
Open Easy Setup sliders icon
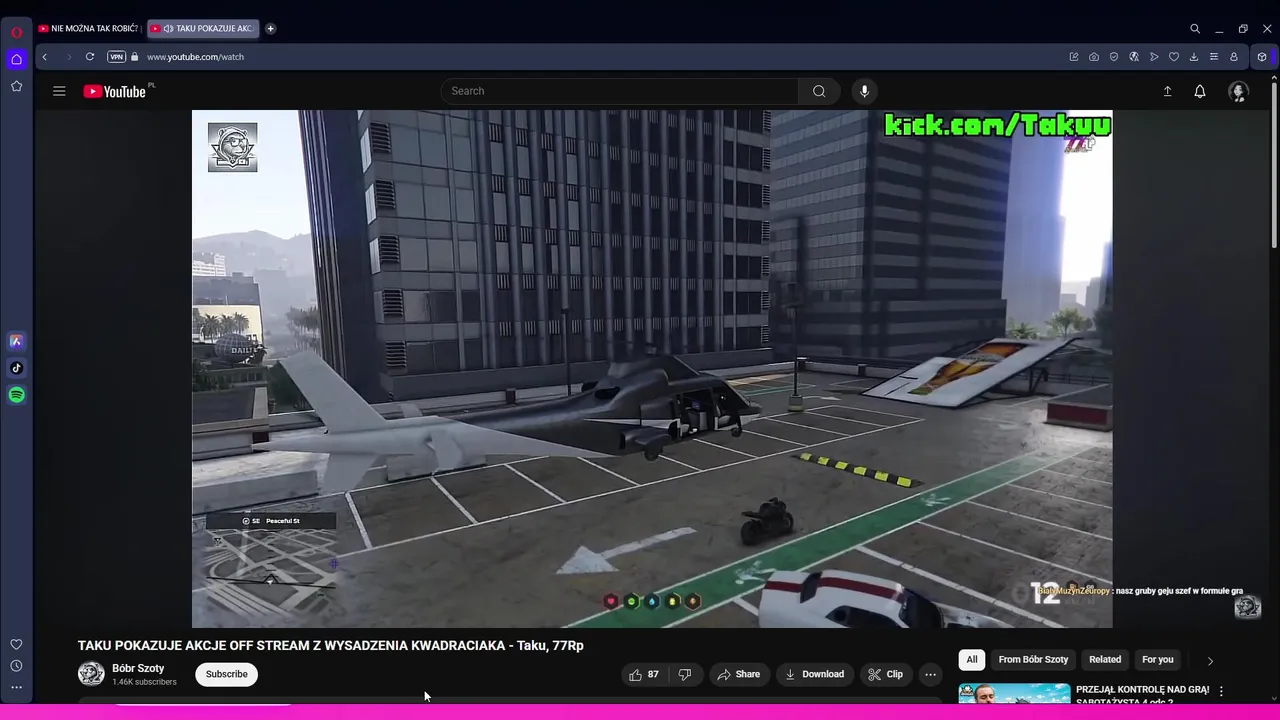pyautogui.click(x=1214, y=57)
